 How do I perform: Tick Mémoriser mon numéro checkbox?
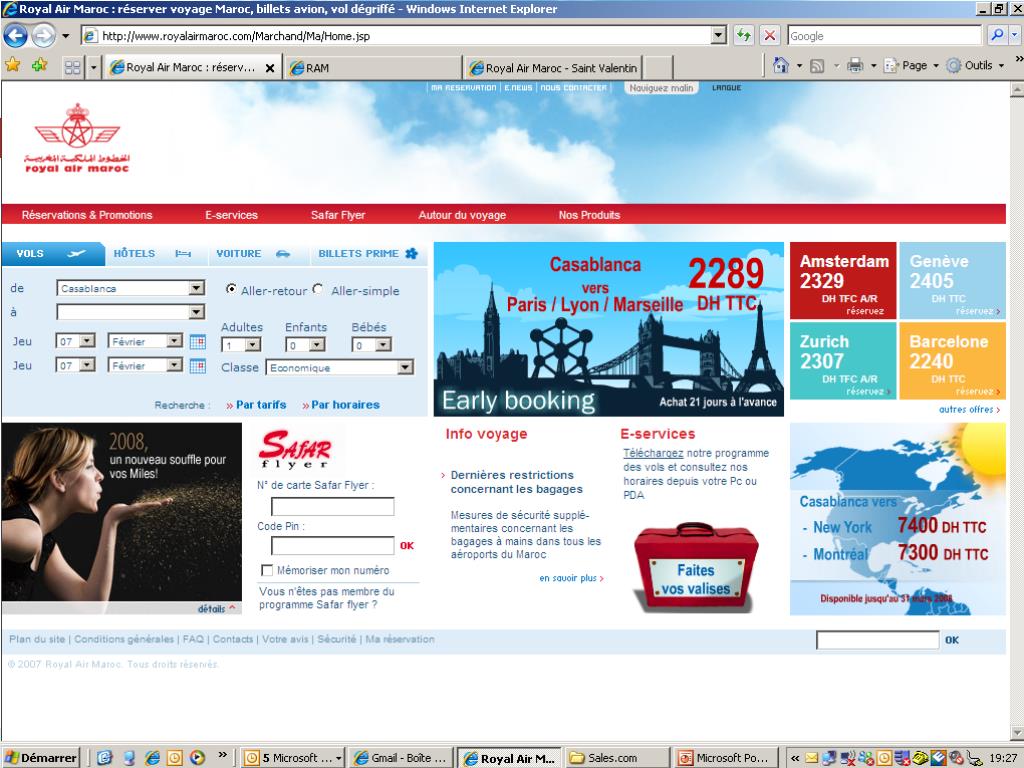pyautogui.click(x=266, y=570)
